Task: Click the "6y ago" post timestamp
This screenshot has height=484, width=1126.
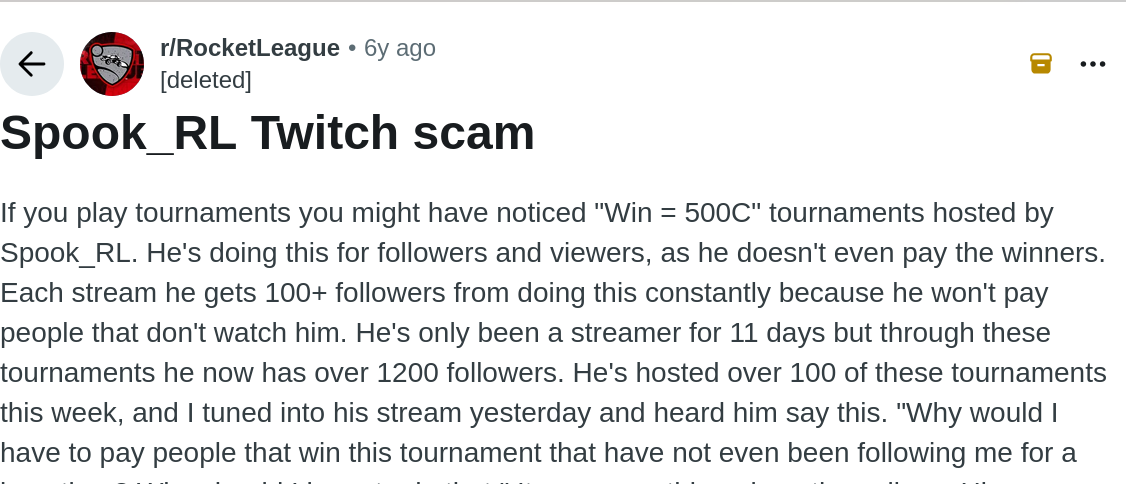Action: pos(400,48)
